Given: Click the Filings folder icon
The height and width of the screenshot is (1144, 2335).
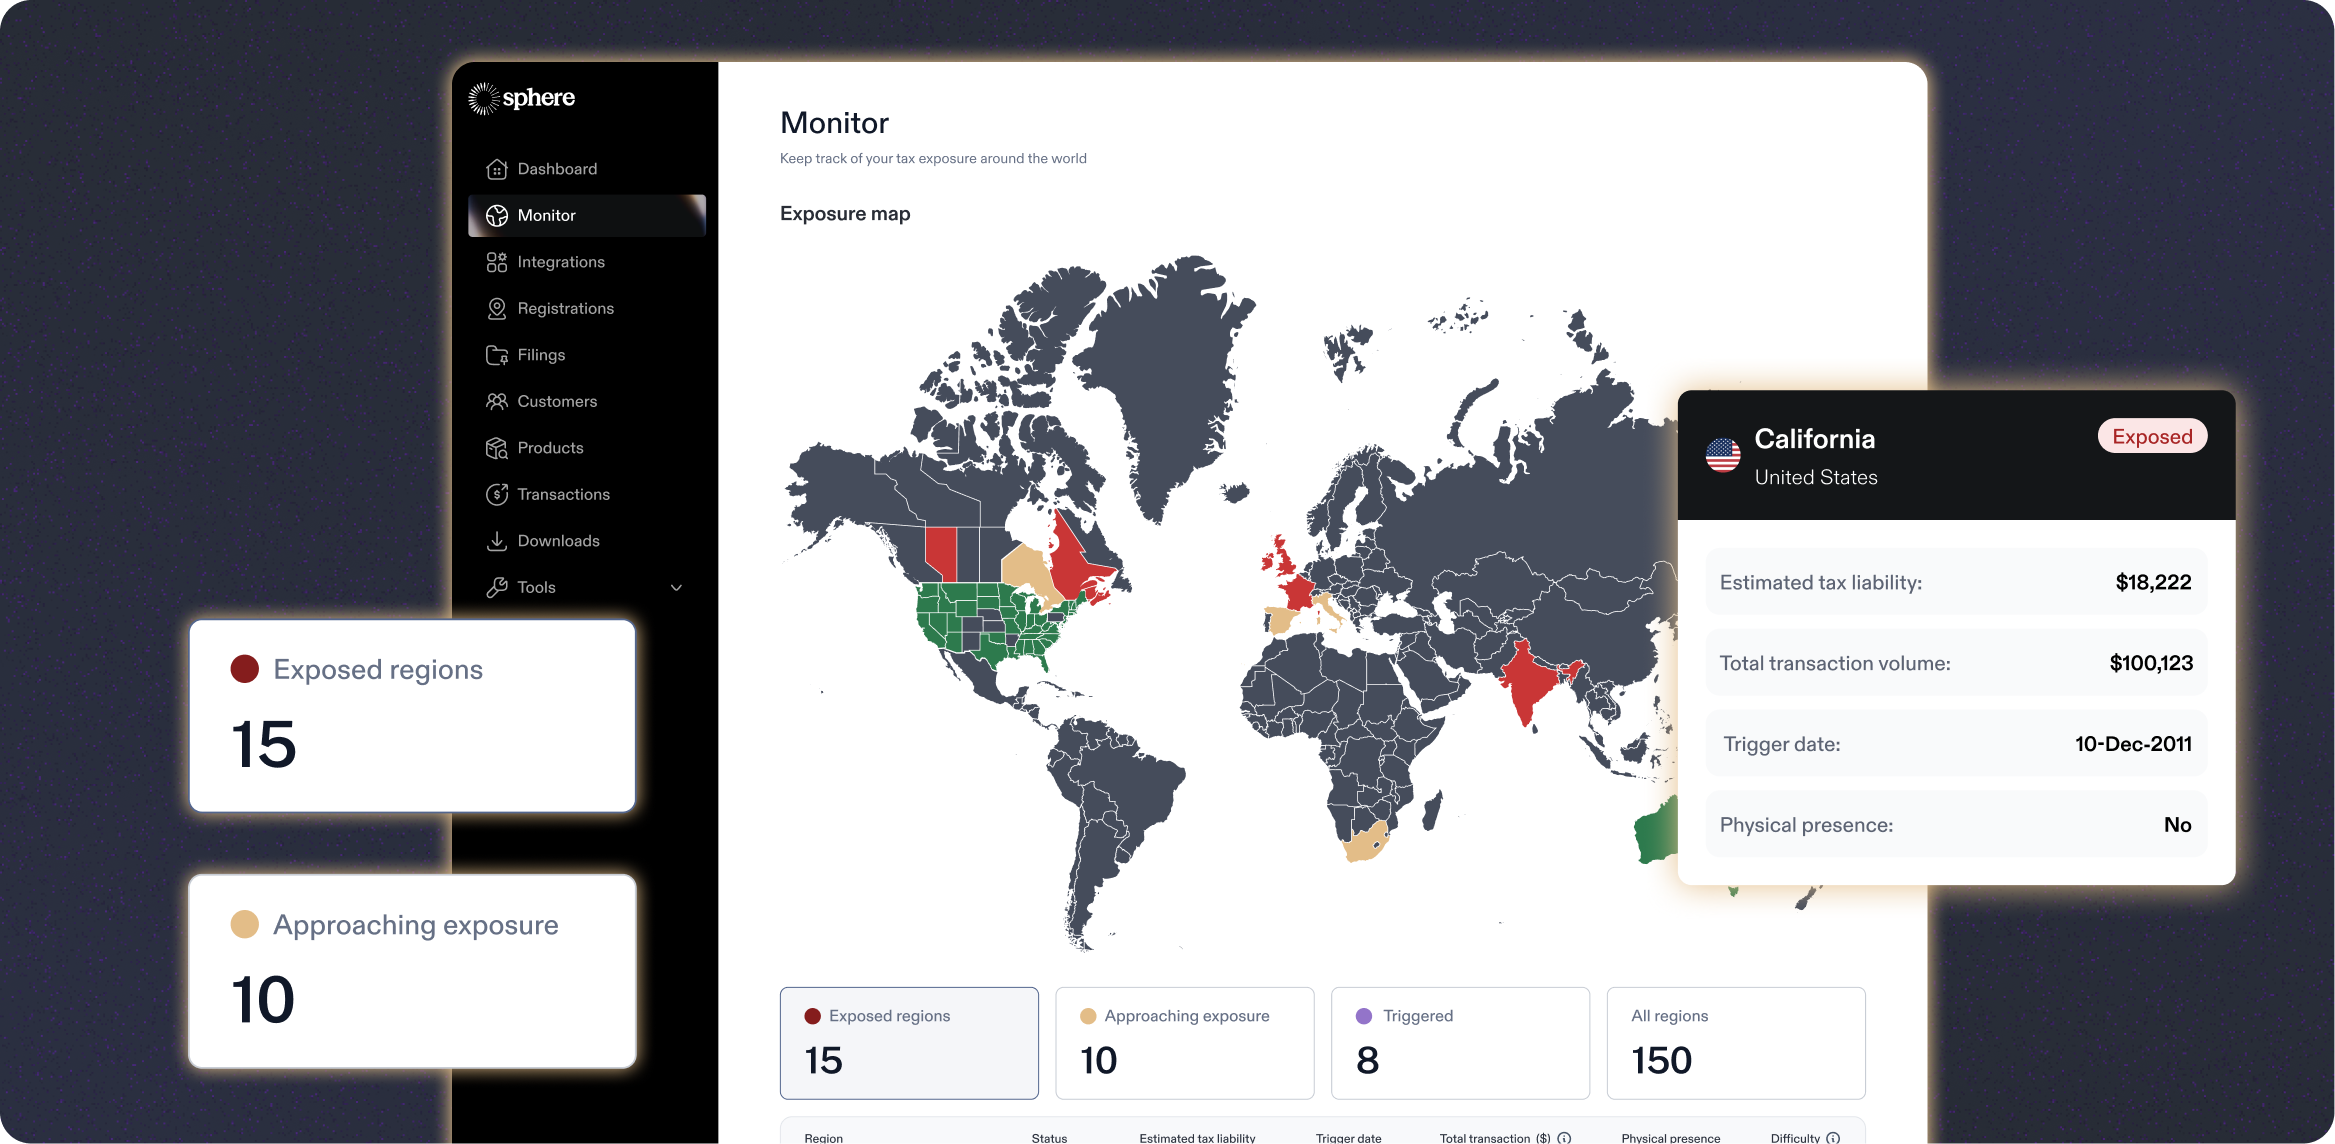Looking at the screenshot, I should [496, 355].
